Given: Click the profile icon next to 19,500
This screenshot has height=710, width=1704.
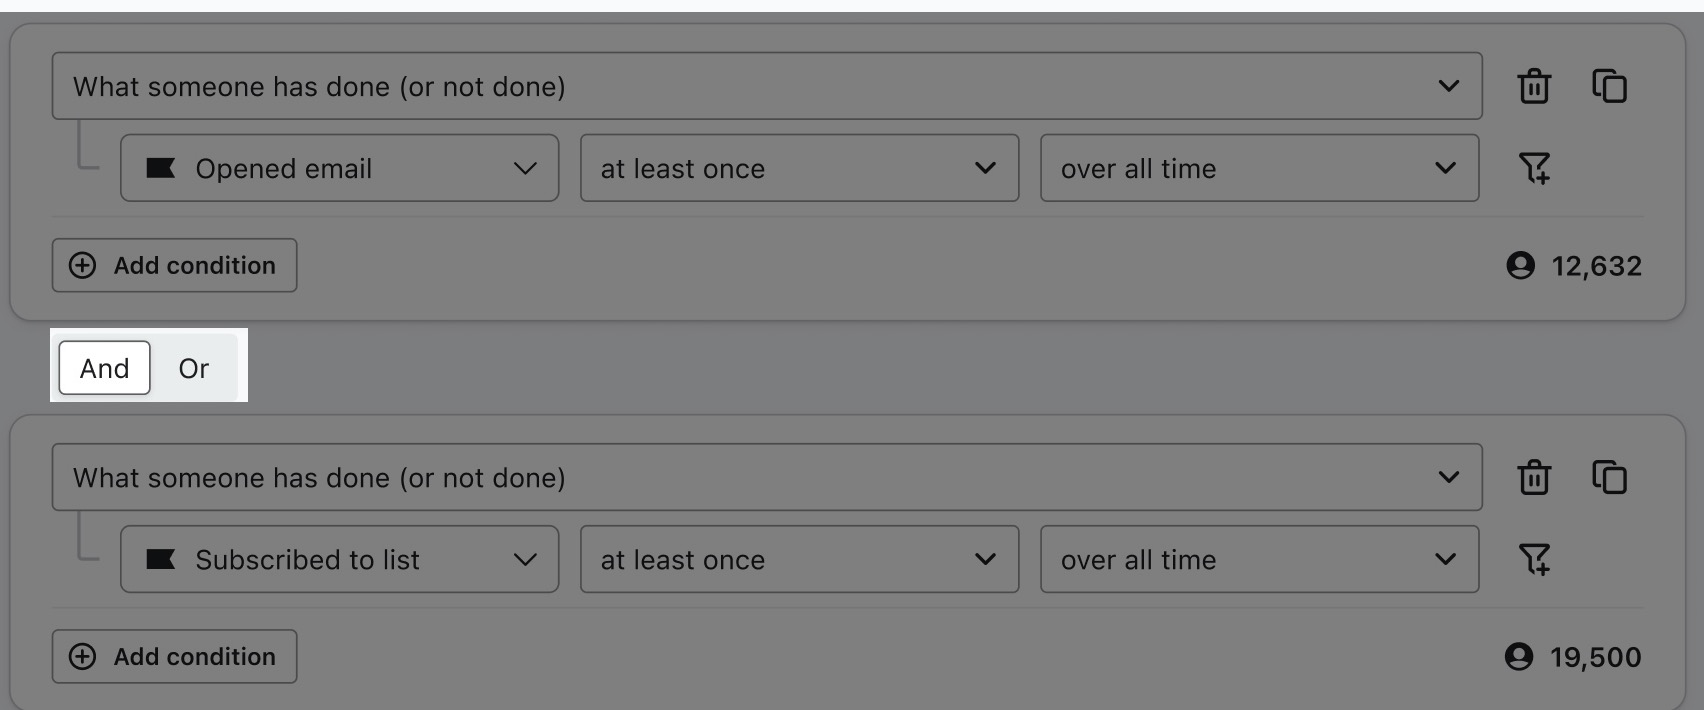Looking at the screenshot, I should click(1521, 657).
